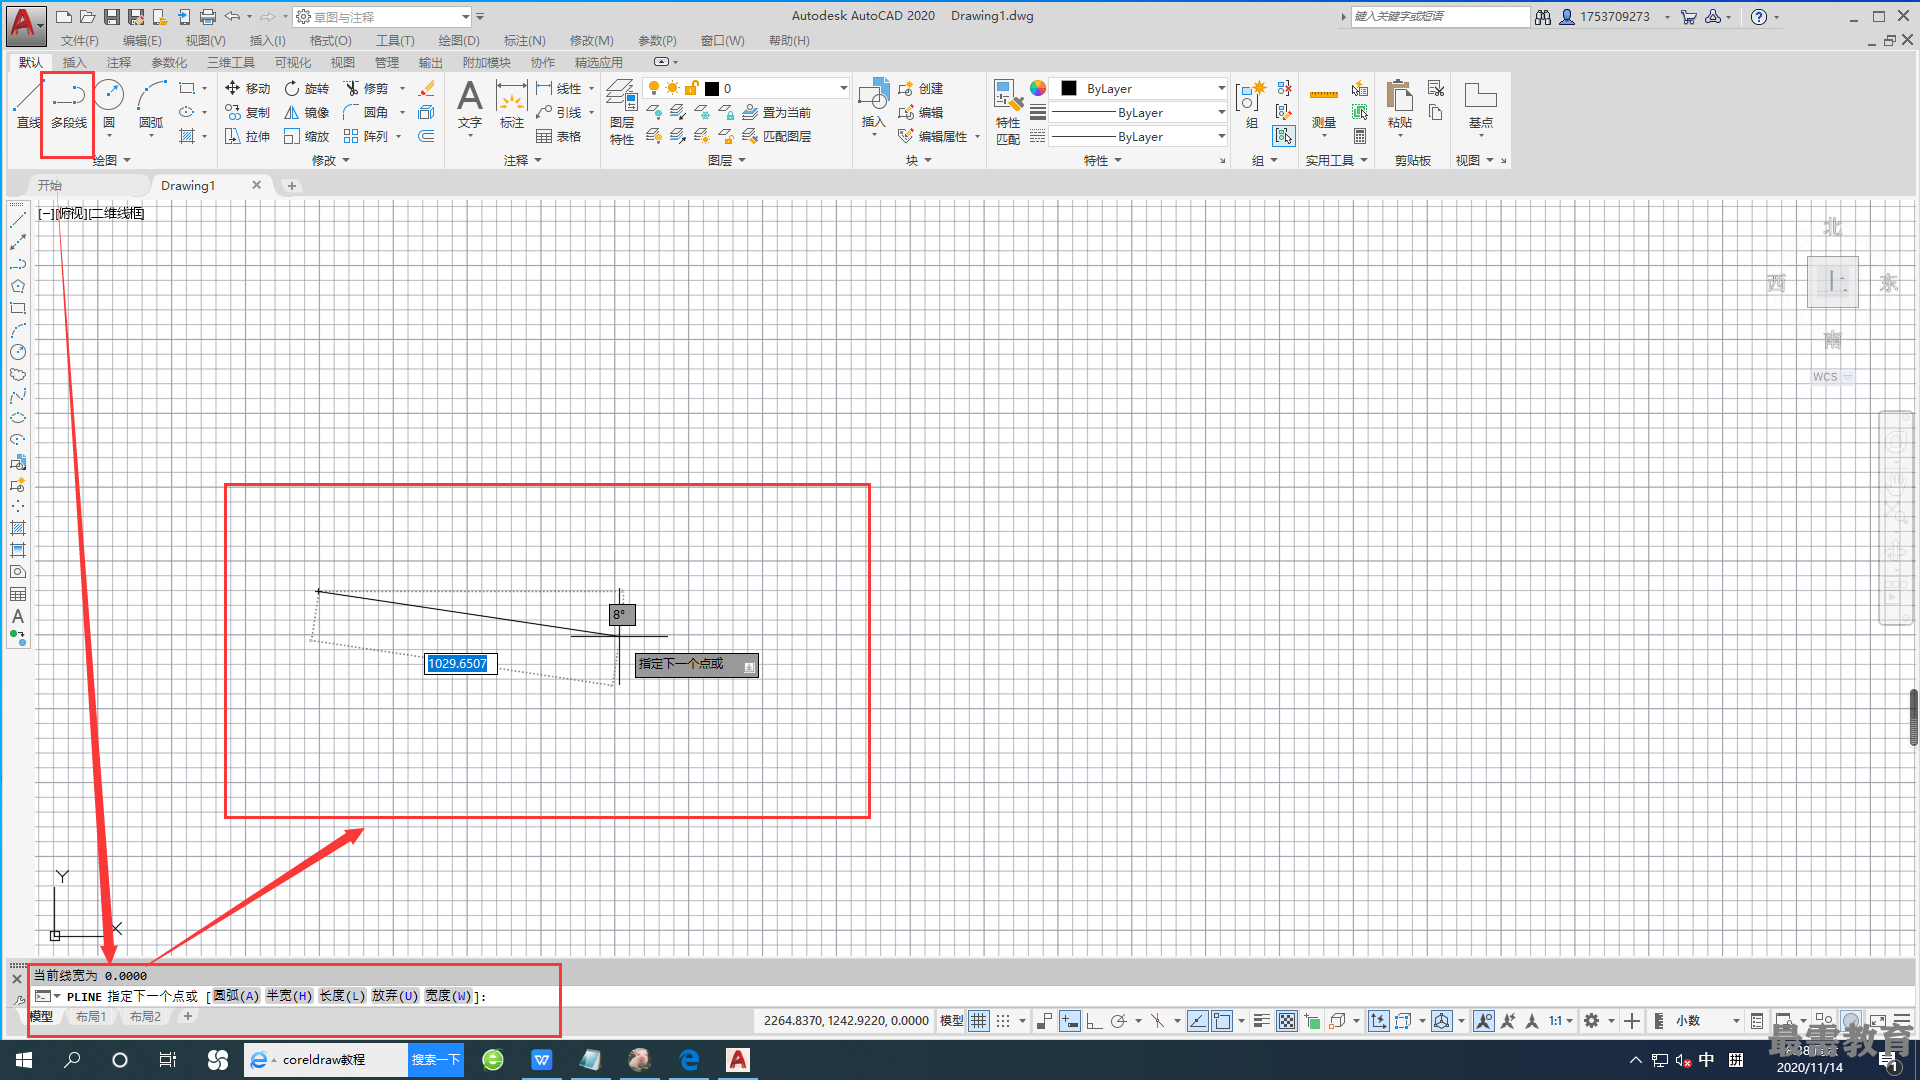Image resolution: width=1920 pixels, height=1080 pixels.
Task: Toggle grid display in status bar
Action: tap(979, 1021)
